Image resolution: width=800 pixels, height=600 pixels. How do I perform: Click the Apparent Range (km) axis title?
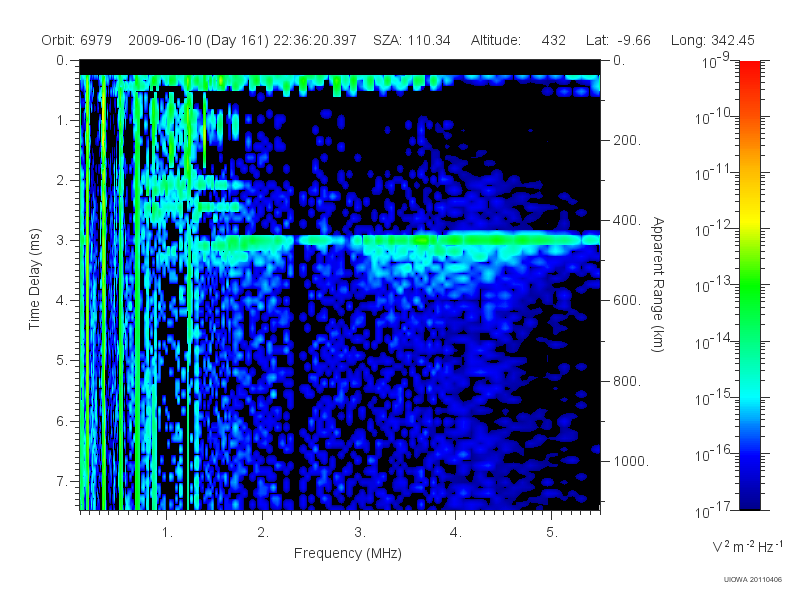658,284
